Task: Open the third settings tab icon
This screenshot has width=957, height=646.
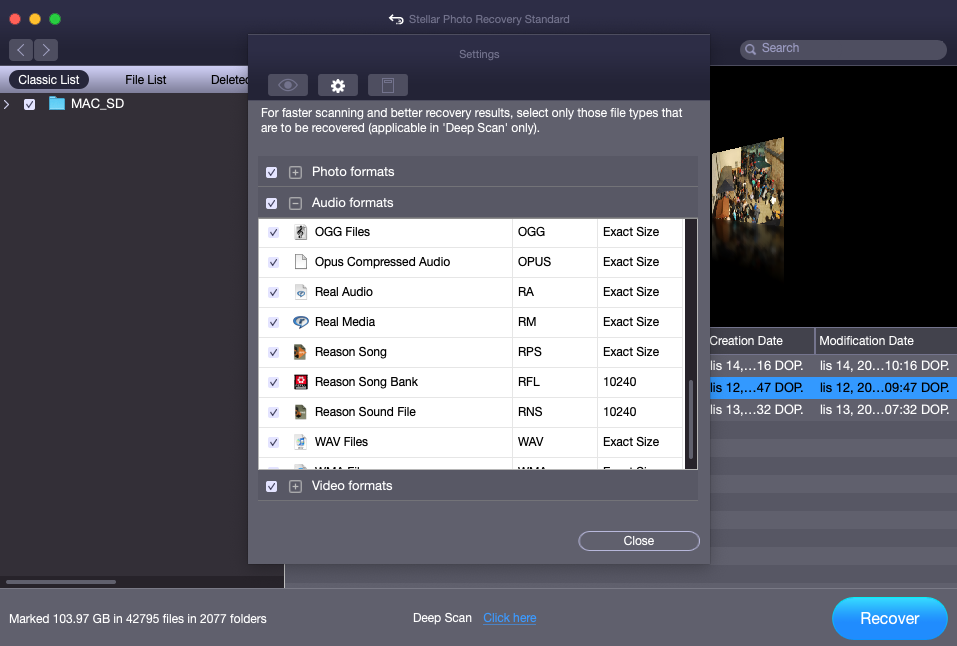Action: tap(388, 85)
